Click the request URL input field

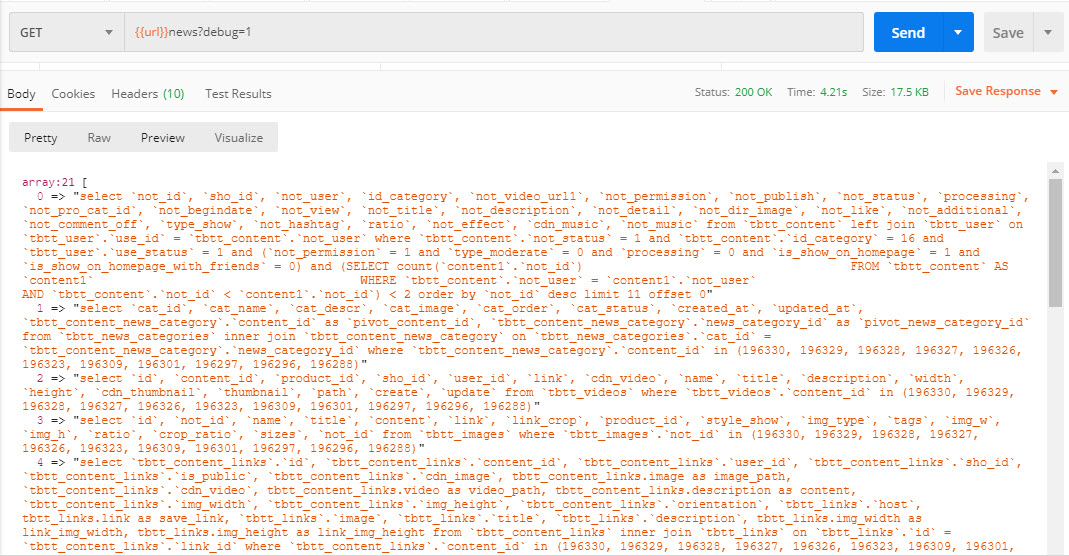click(494, 32)
